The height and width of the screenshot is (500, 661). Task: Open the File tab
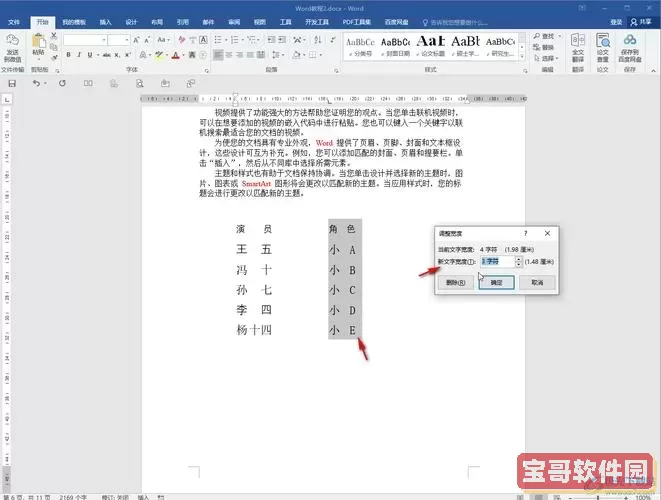coord(14,22)
